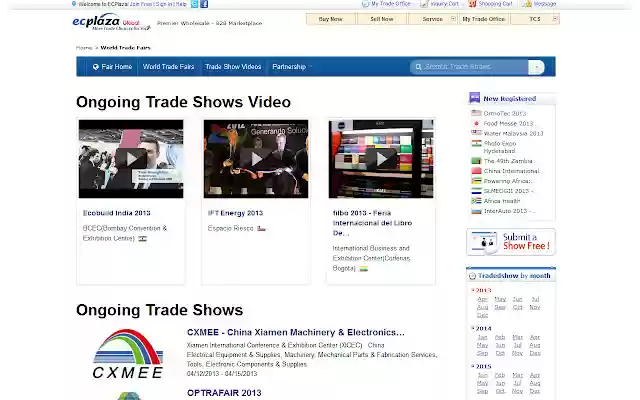Click the clock icon beside Tradeshow by month
640x400 pixels.
tap(472, 276)
